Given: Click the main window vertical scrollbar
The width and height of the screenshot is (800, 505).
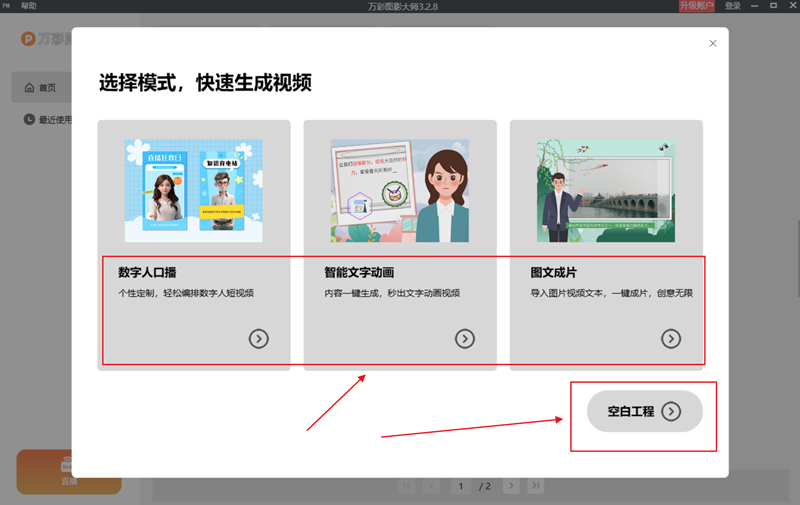Looking at the screenshot, I should (x=798, y=258).
